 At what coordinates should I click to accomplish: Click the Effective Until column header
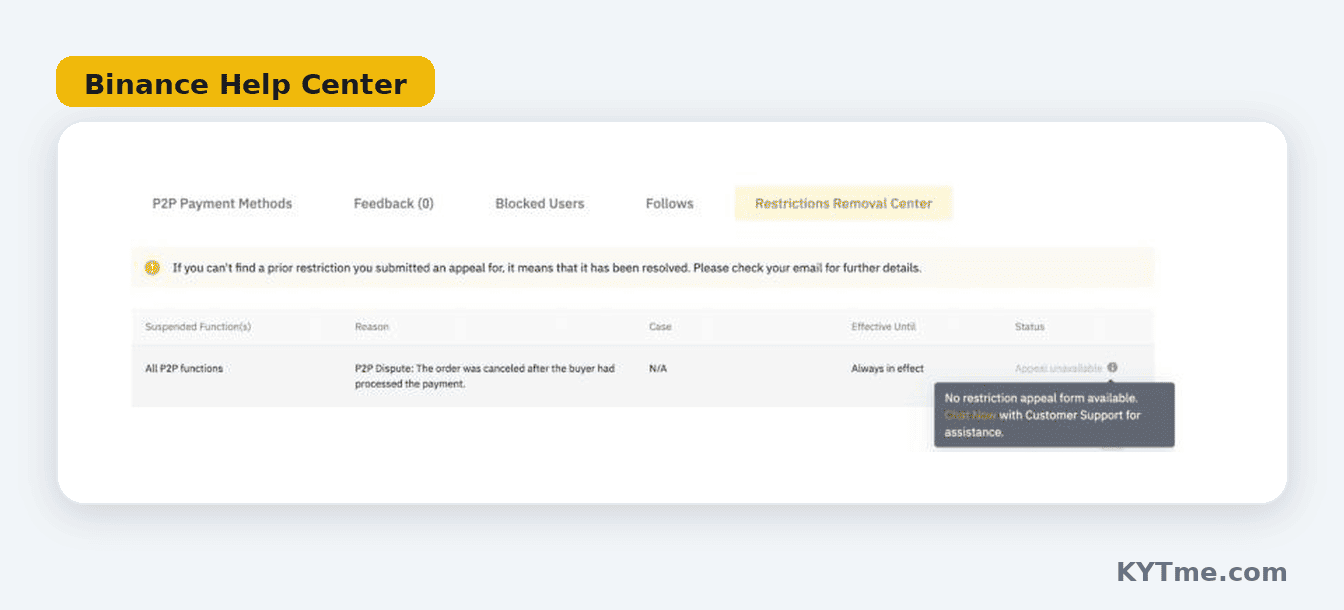(883, 327)
